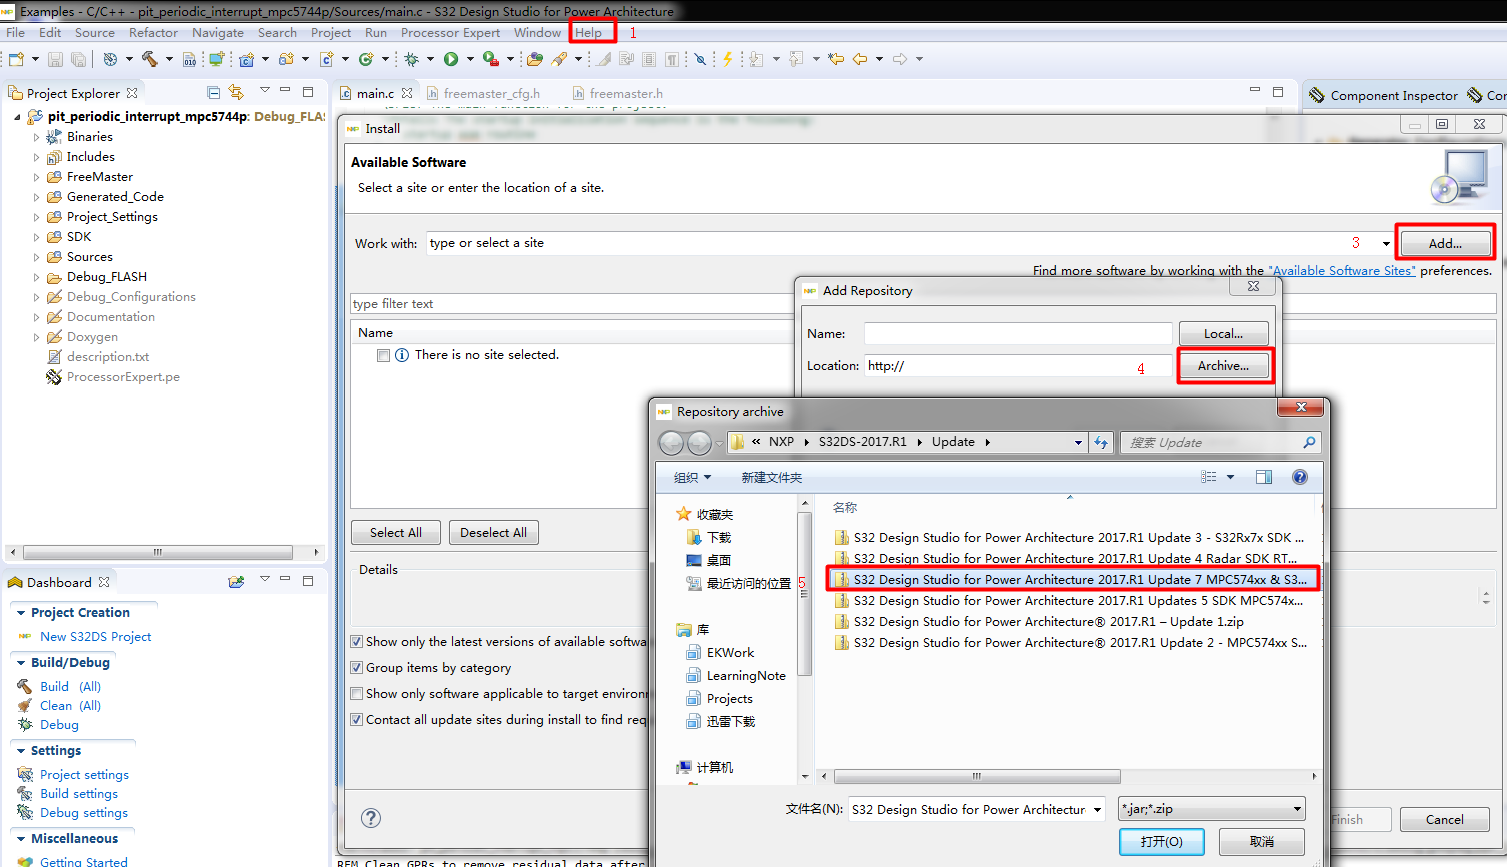Open the Processor Expert menu
Image resolution: width=1507 pixels, height=867 pixels.
click(450, 33)
